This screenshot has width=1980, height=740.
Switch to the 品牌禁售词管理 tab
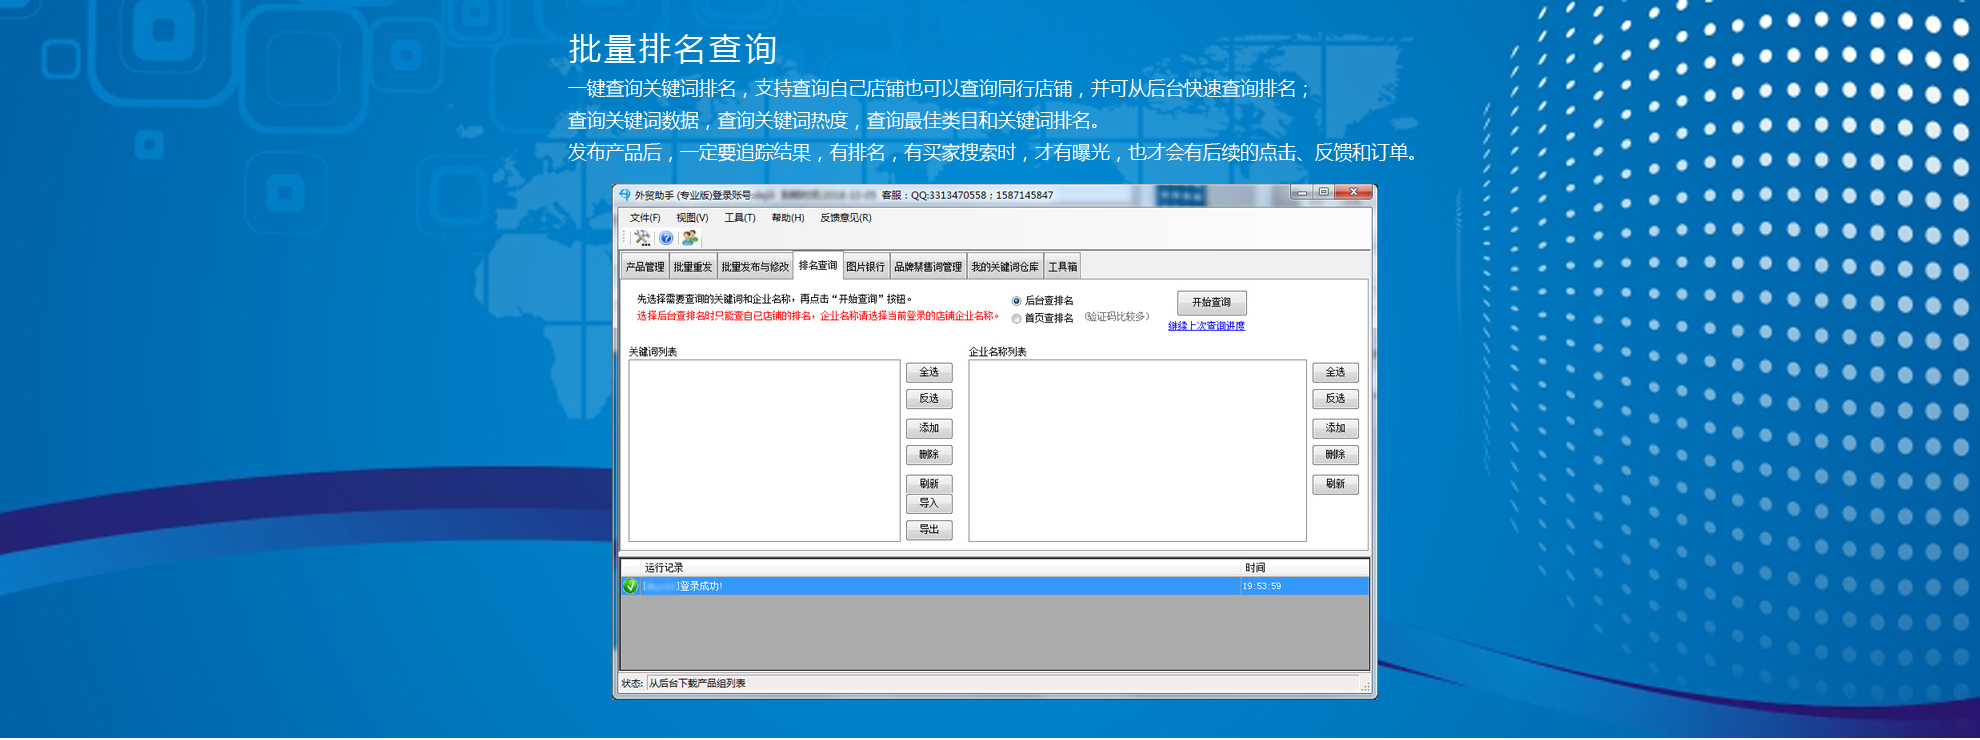[928, 267]
